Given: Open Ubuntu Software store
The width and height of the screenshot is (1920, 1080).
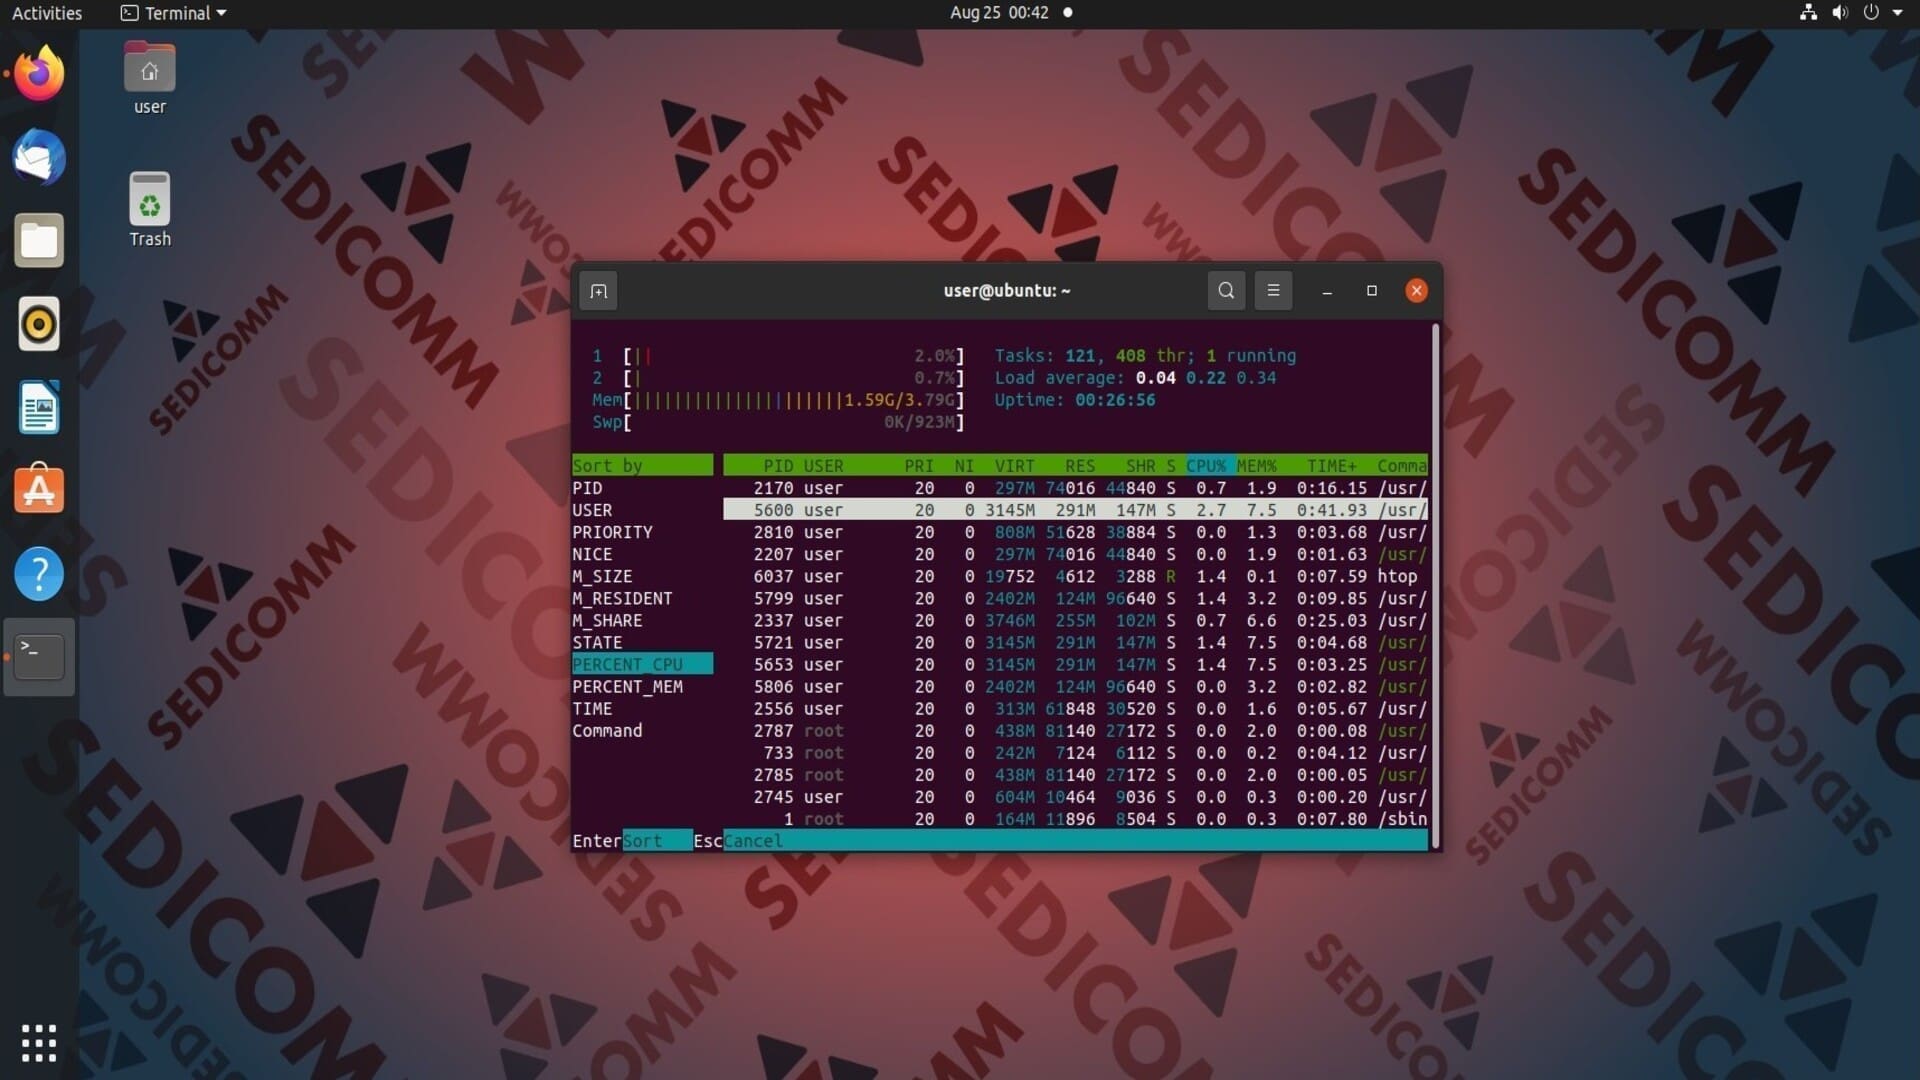Looking at the screenshot, I should point(39,490).
